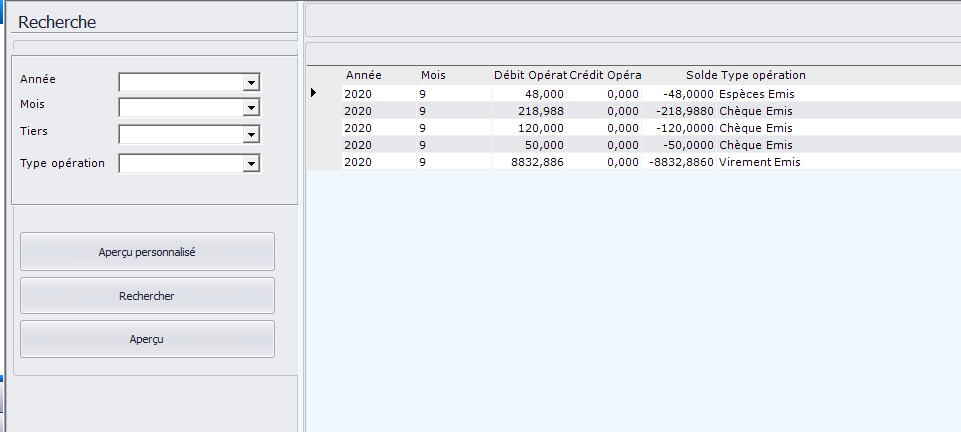Click the Type opération column header
The image size is (961, 432).
[763, 75]
